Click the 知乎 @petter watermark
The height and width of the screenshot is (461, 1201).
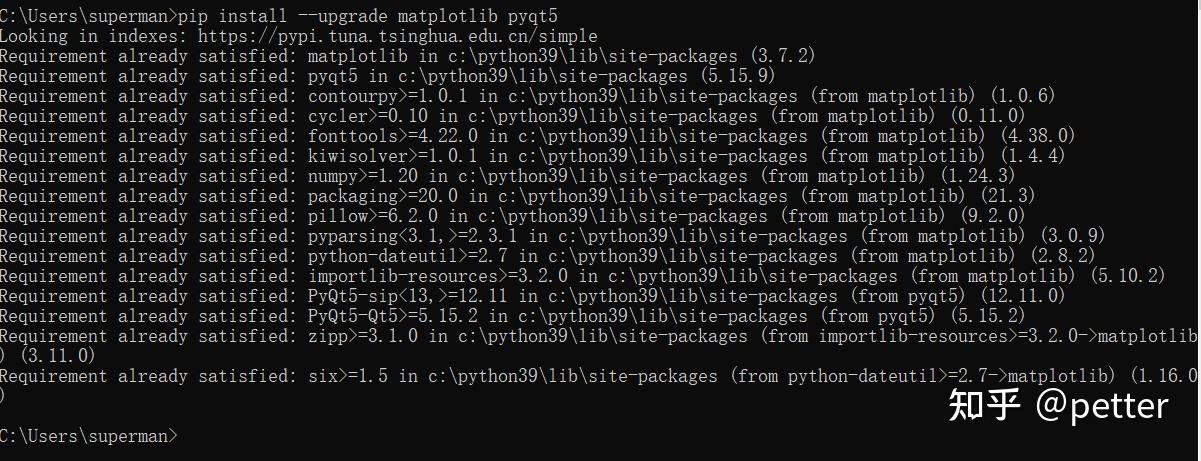(1058, 405)
